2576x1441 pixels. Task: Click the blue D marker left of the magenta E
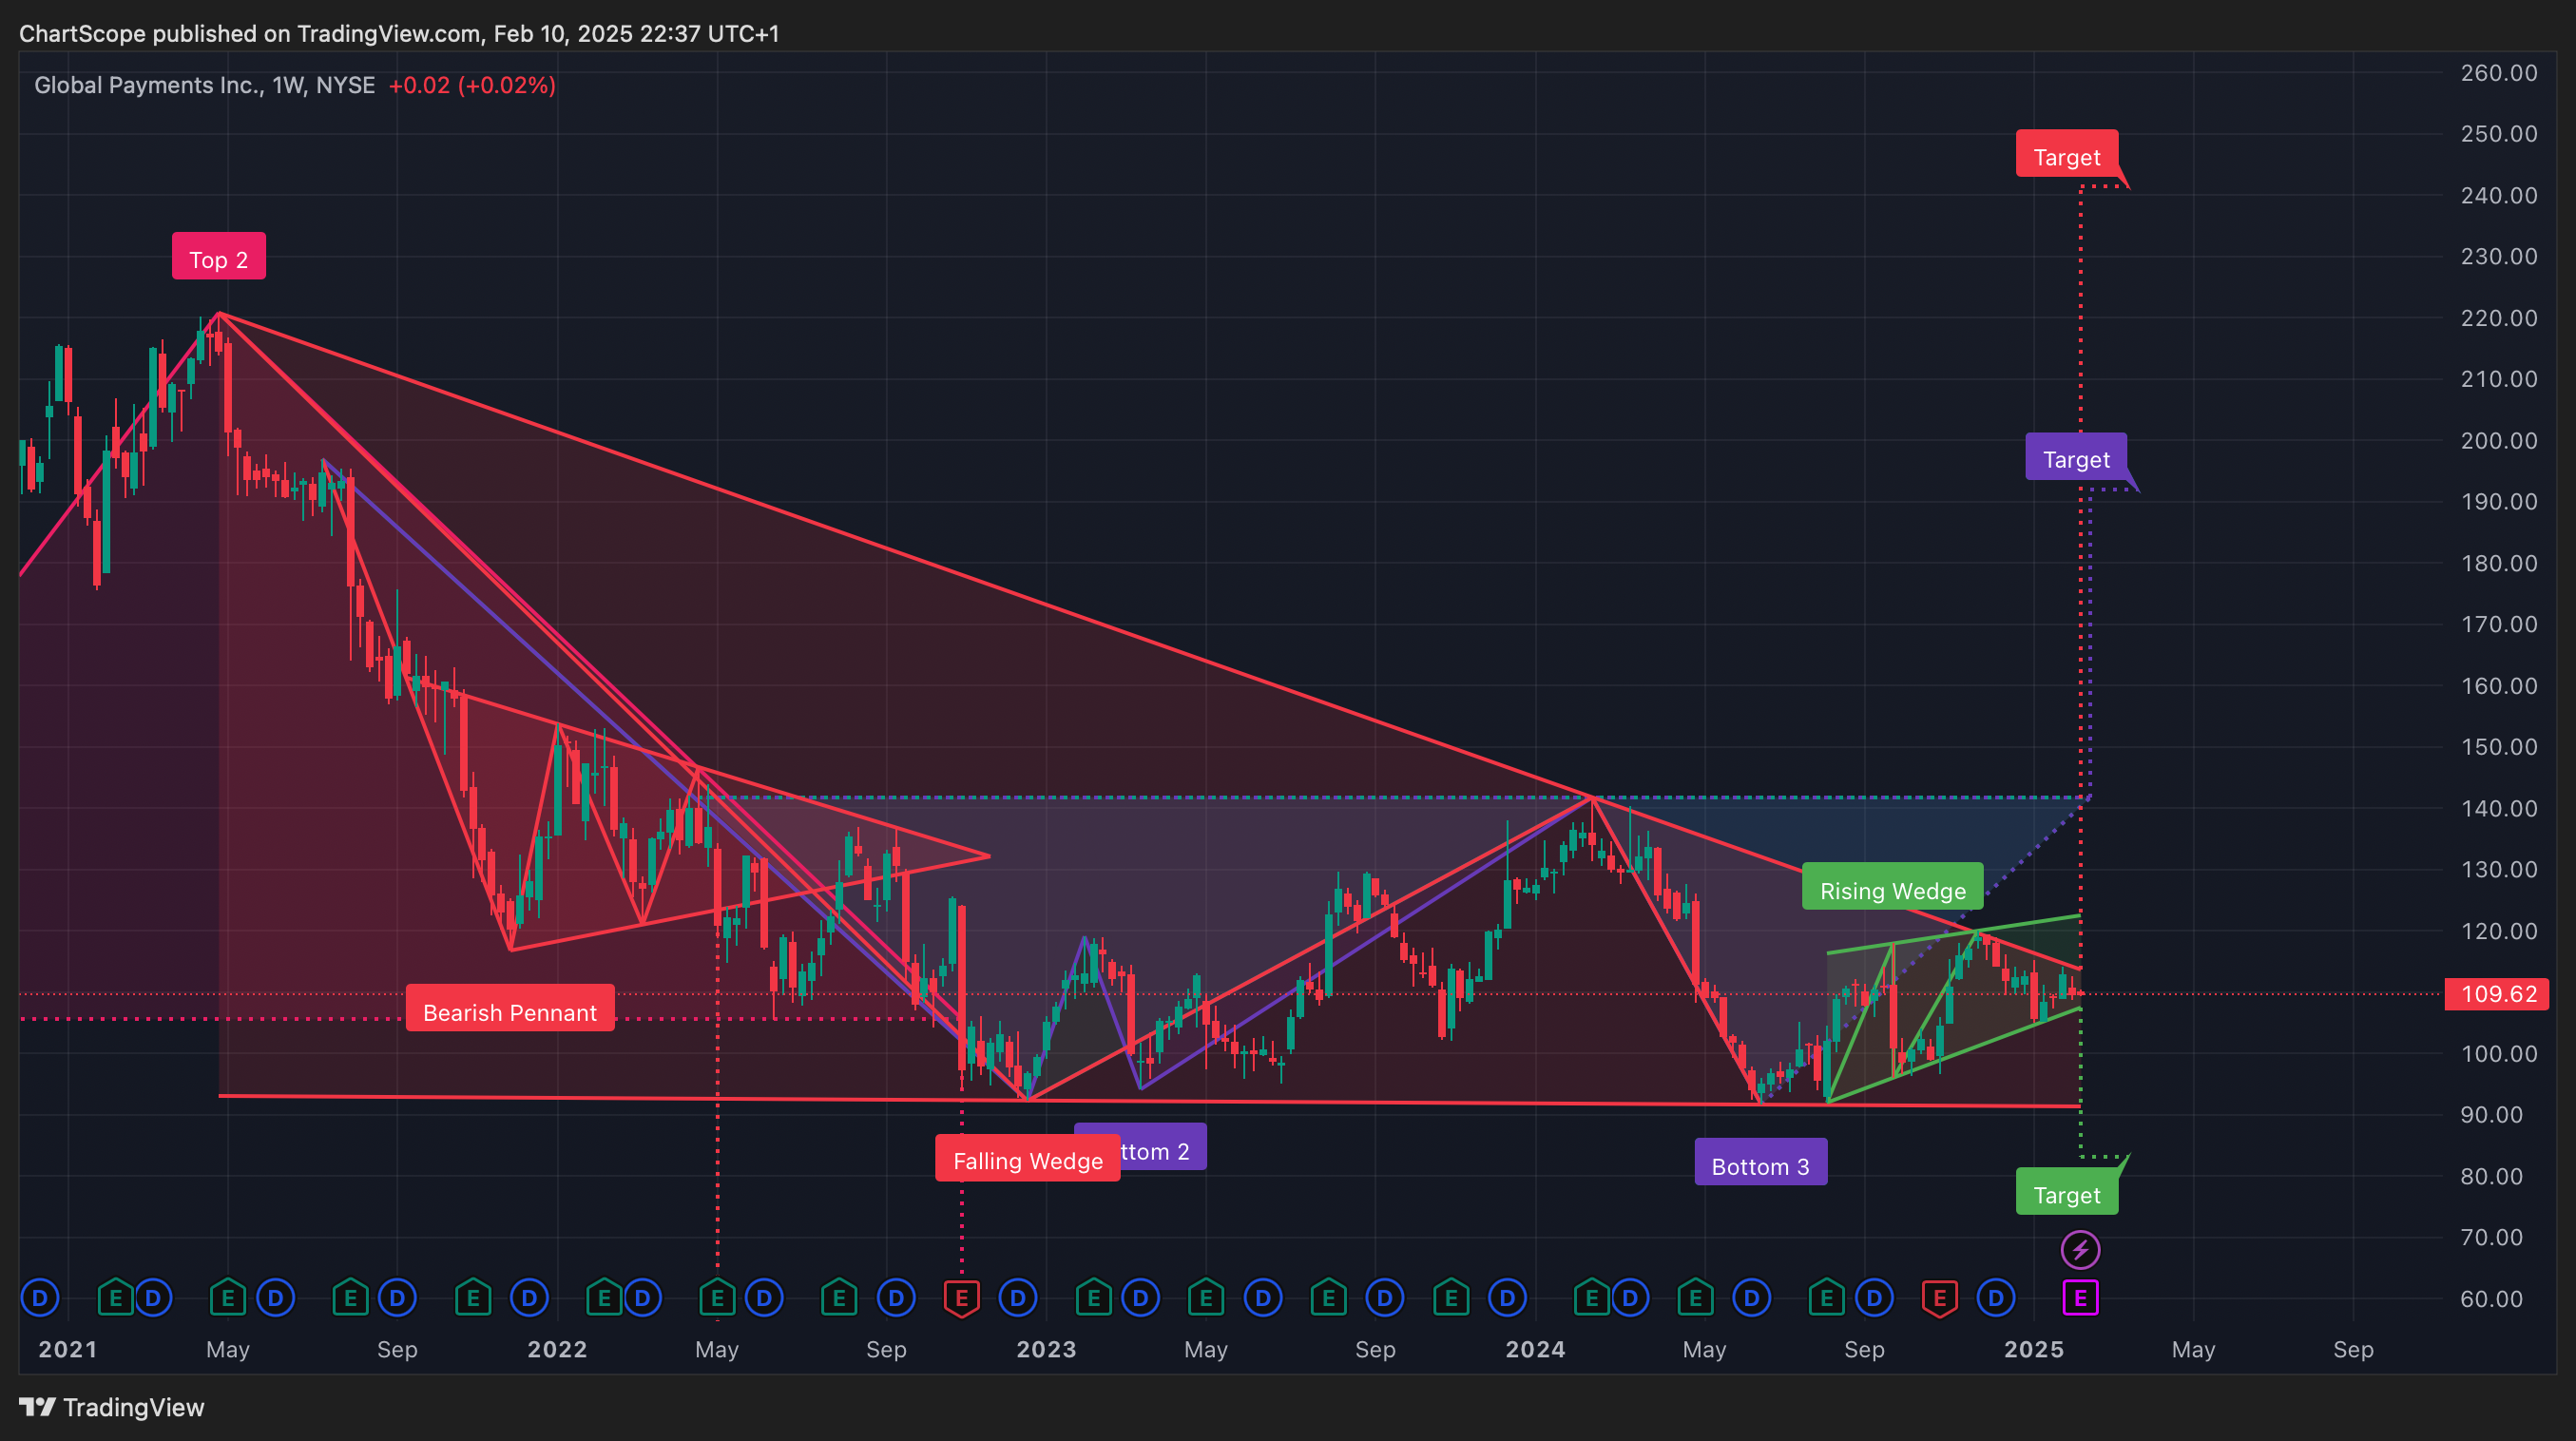1996,1298
